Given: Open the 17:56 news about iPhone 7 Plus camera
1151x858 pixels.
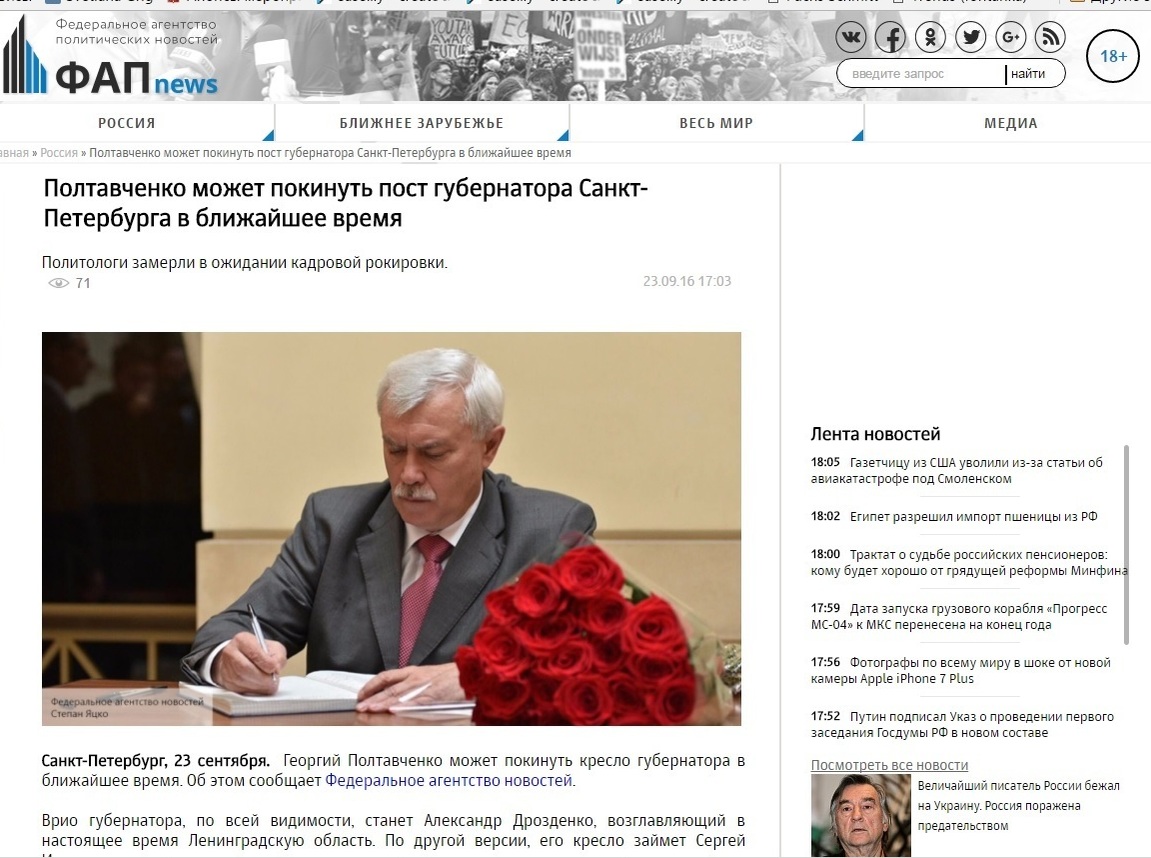Looking at the screenshot, I should (960, 670).
